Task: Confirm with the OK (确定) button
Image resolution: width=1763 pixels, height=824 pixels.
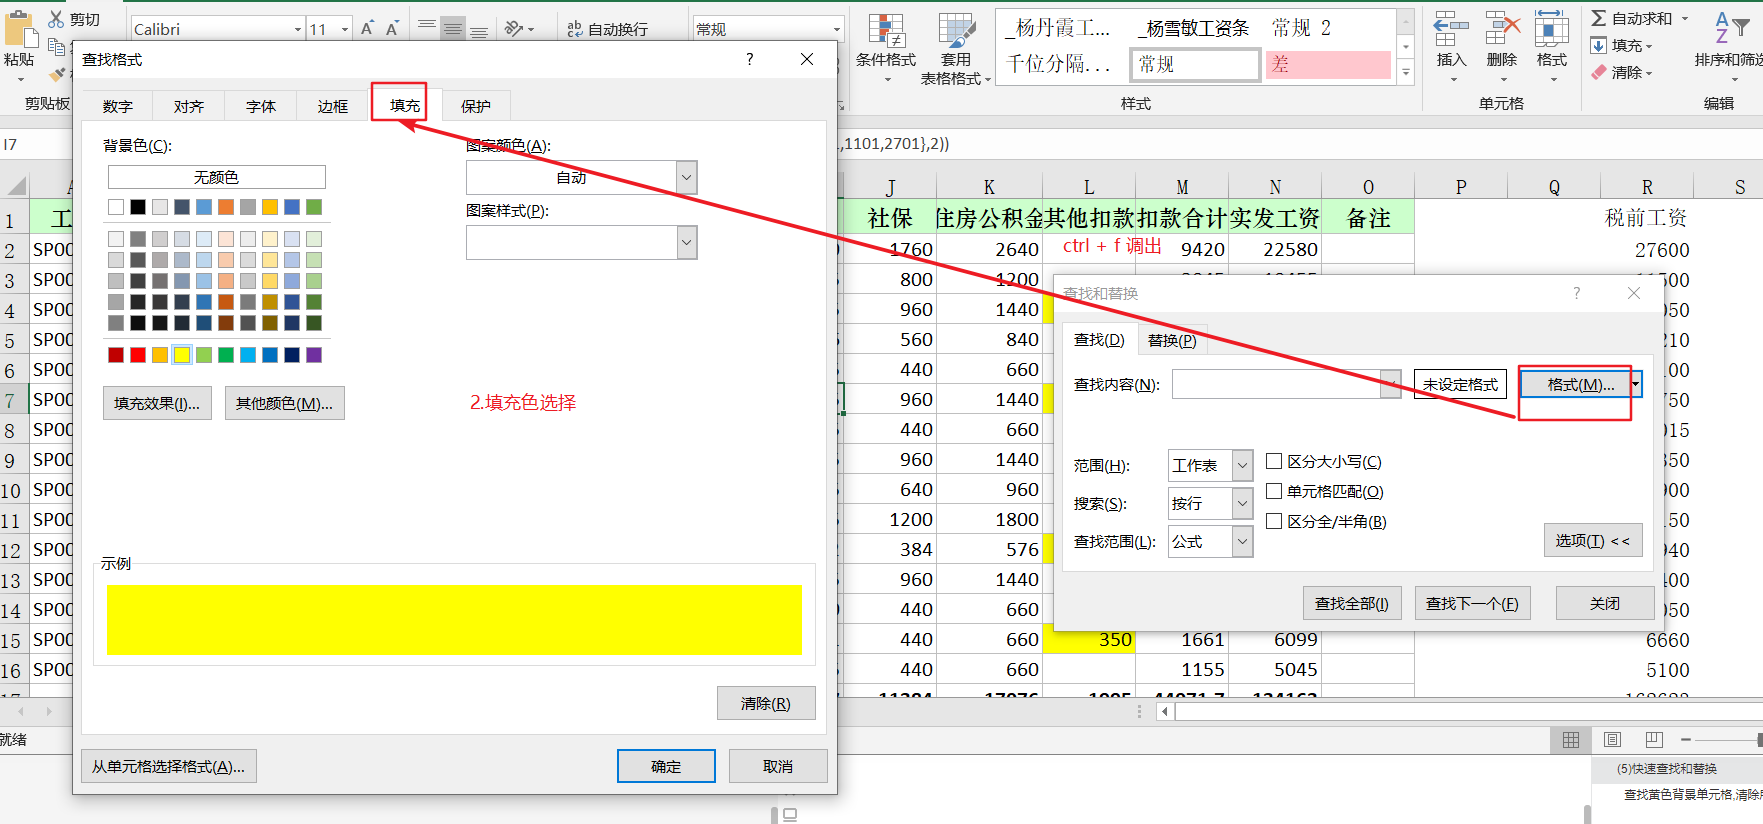Action: (666, 766)
